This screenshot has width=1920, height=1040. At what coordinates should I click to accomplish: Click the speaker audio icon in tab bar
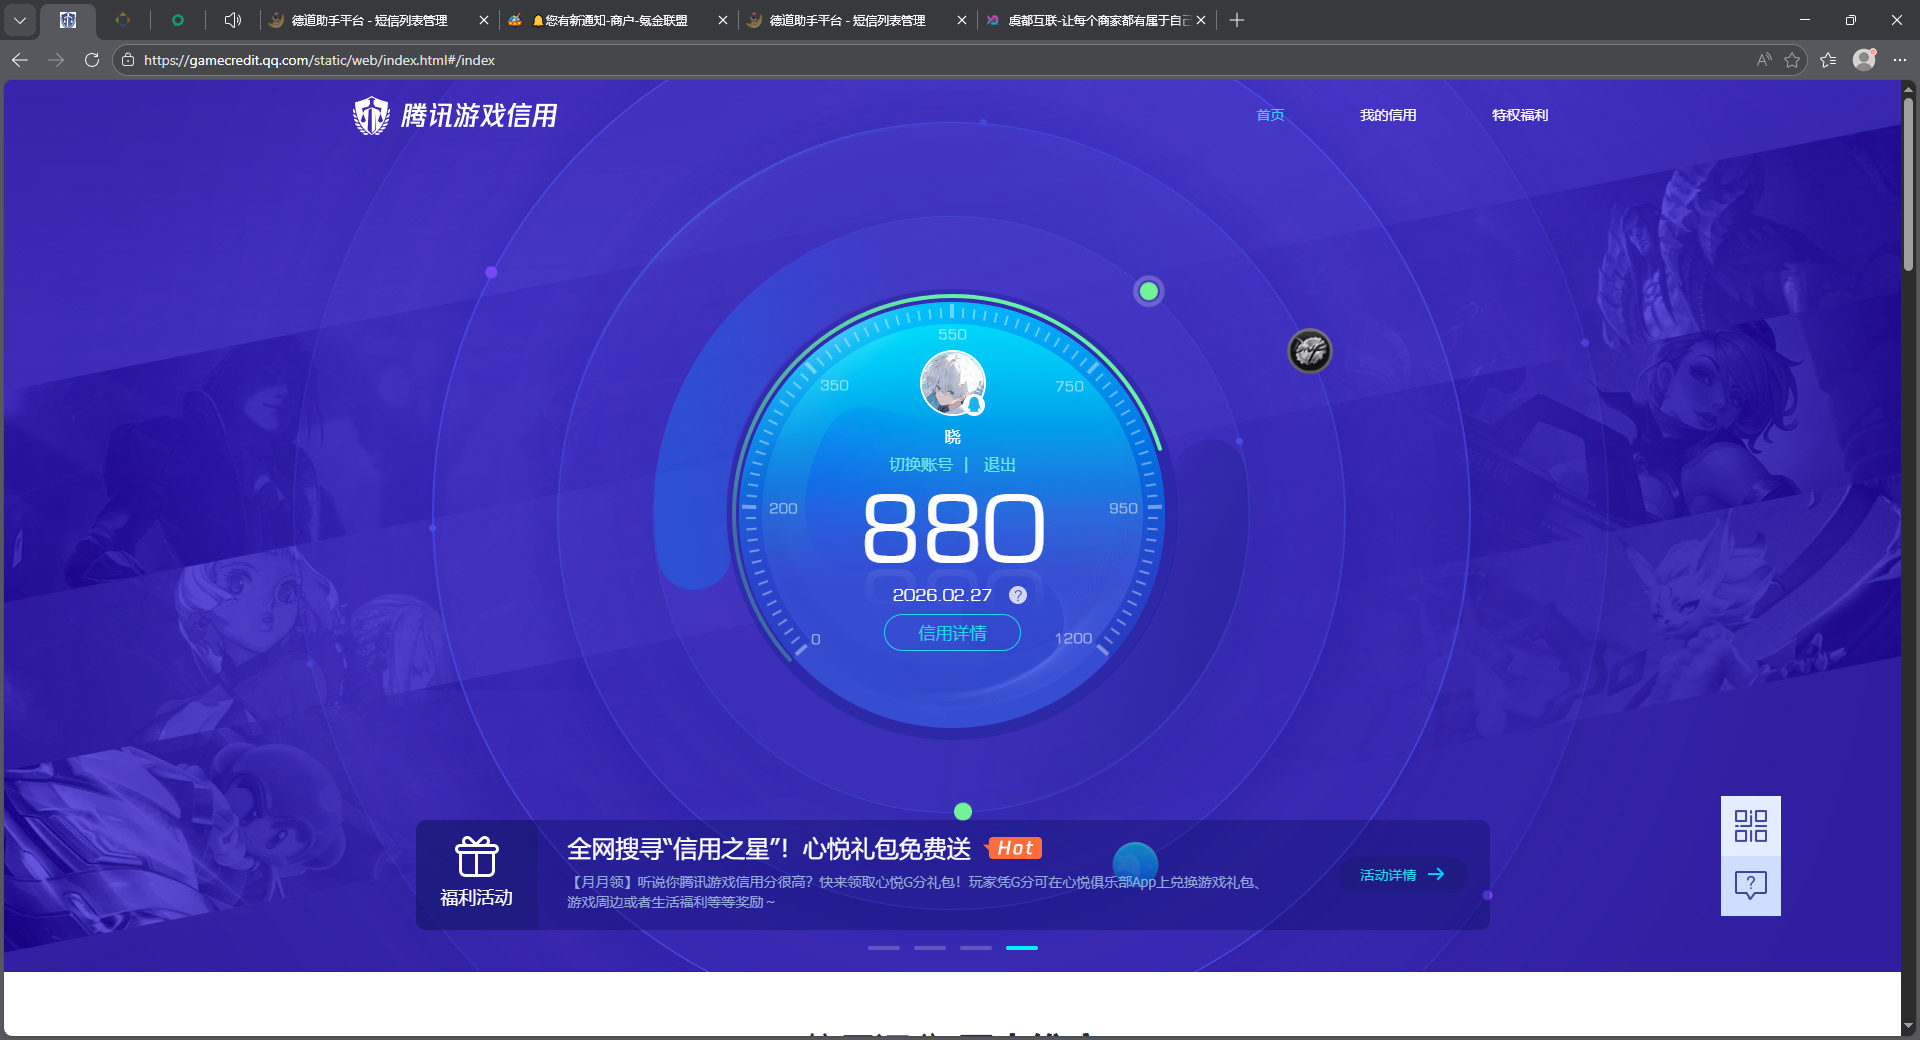233,20
